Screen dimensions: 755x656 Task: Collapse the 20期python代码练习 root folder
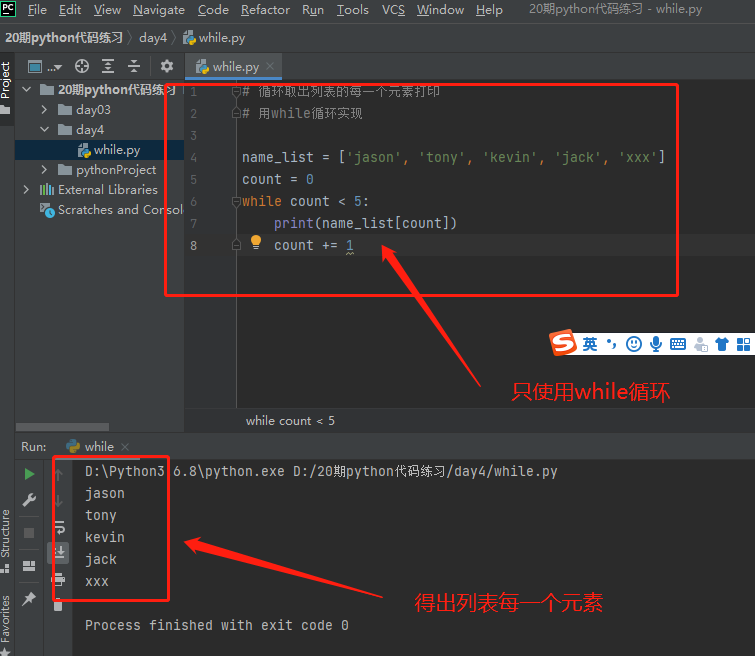click(x=26, y=90)
